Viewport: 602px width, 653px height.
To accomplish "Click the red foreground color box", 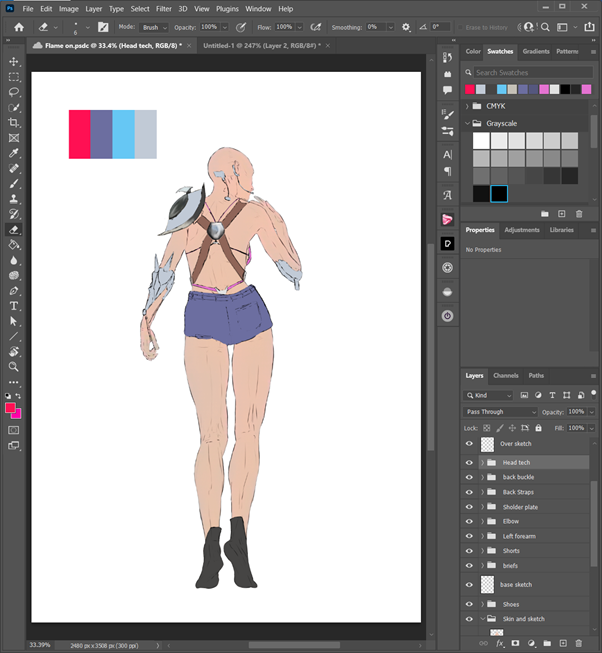I will pyautogui.click(x=10, y=408).
